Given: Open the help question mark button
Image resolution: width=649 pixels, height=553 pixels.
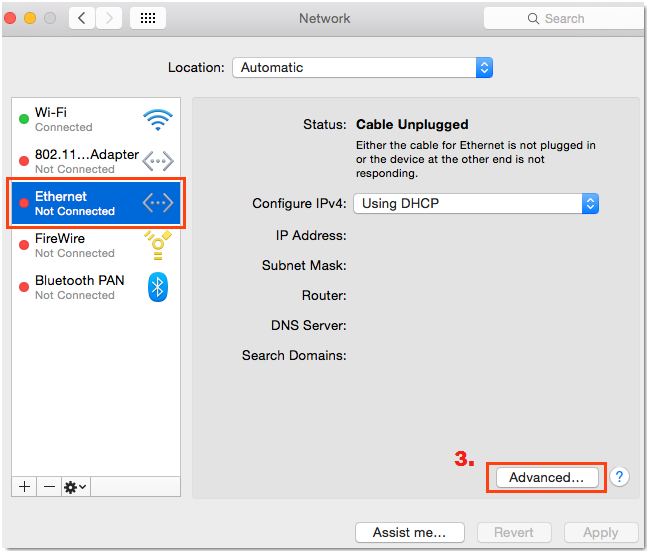Looking at the screenshot, I should pos(620,477).
